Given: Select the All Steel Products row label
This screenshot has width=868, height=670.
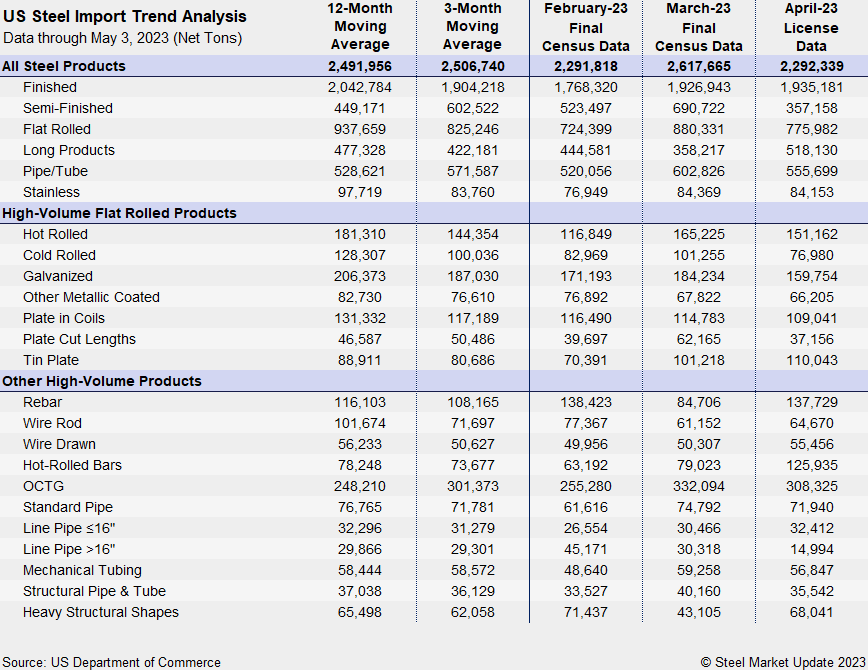Looking at the screenshot, I should click(x=64, y=66).
